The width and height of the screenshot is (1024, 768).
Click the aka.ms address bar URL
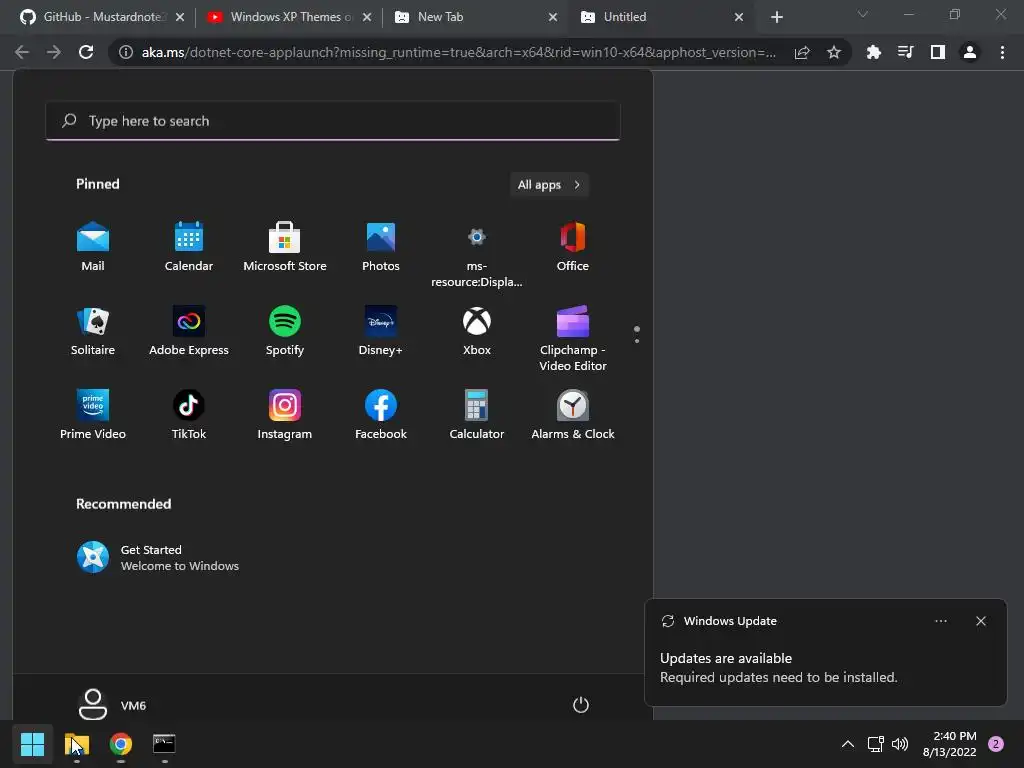[458, 52]
